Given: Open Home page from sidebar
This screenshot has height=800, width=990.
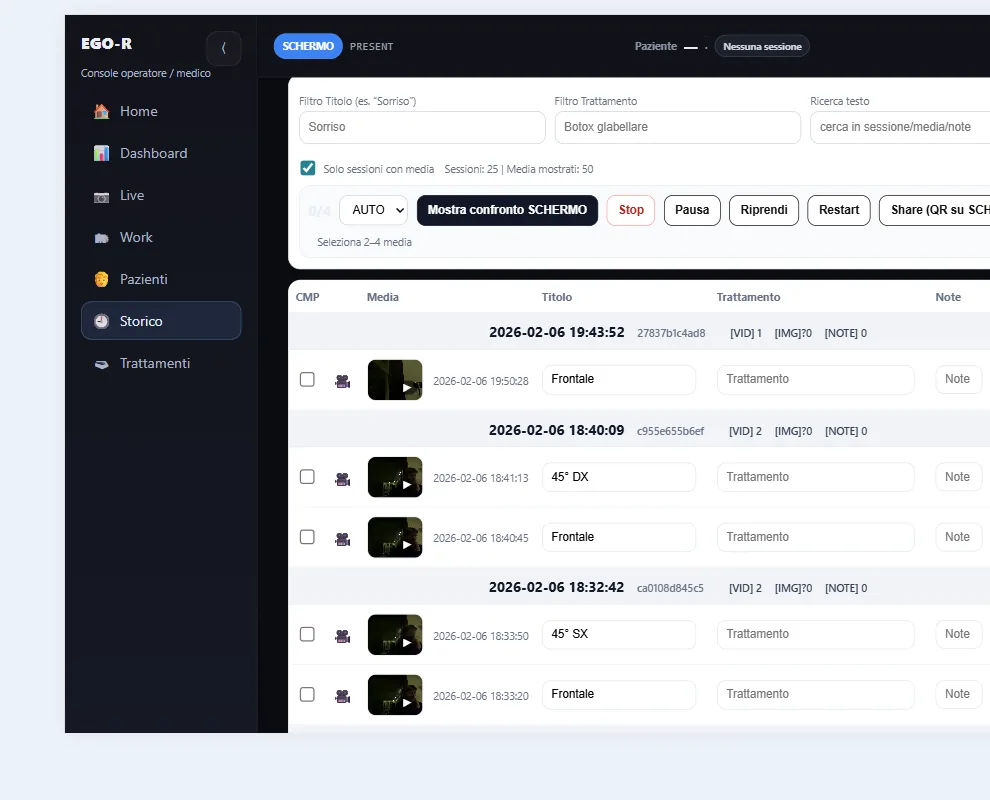Looking at the screenshot, I should [161, 112].
